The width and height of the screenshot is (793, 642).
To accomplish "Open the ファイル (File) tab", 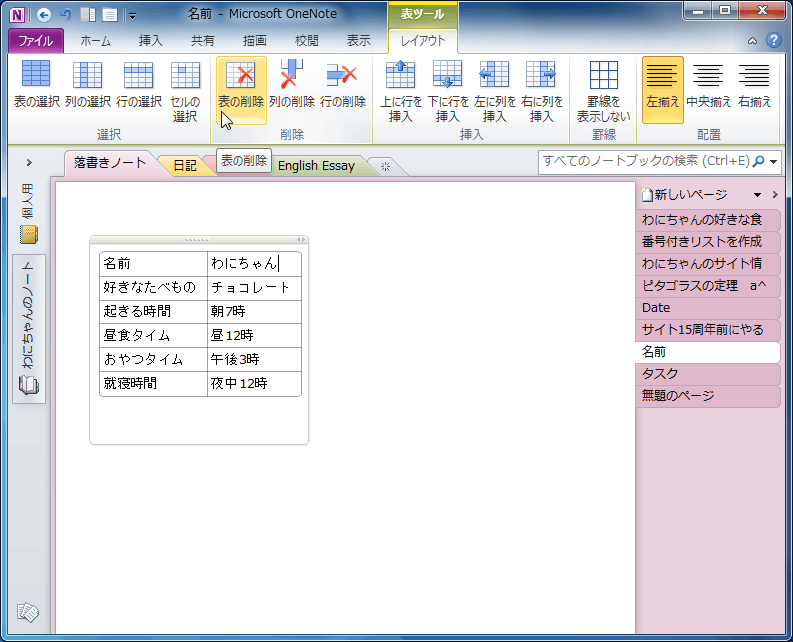I will click(36, 41).
